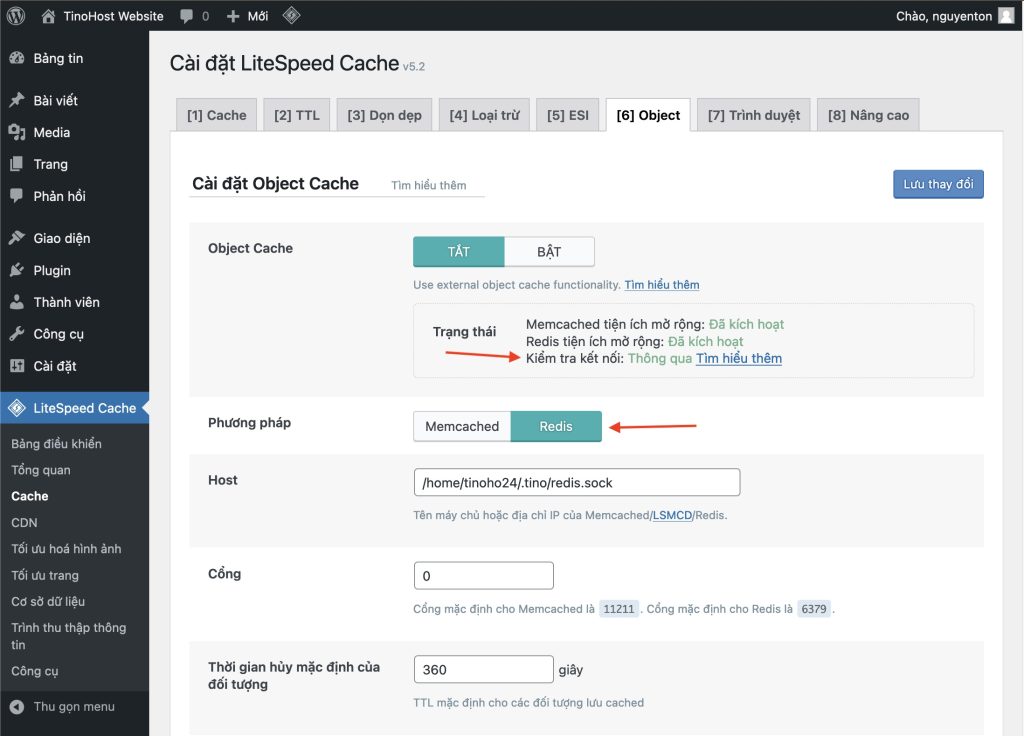Click the user avatar next to nguyenton
The width and height of the screenshot is (1024, 736).
click(x=1006, y=16)
